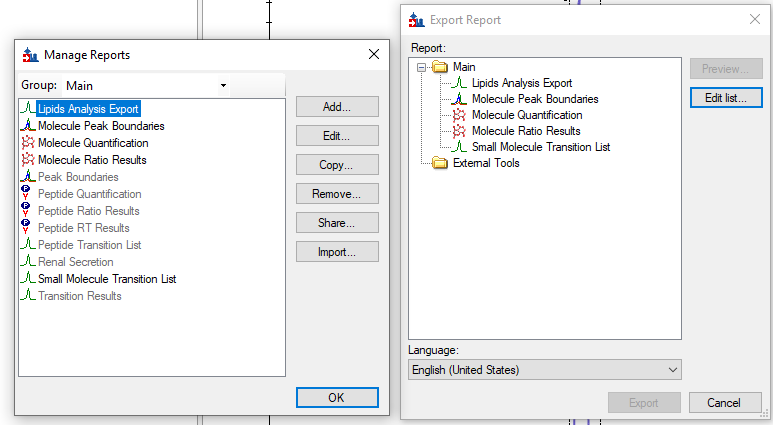Select Transition Results in Manage Reports list

(x=80, y=296)
